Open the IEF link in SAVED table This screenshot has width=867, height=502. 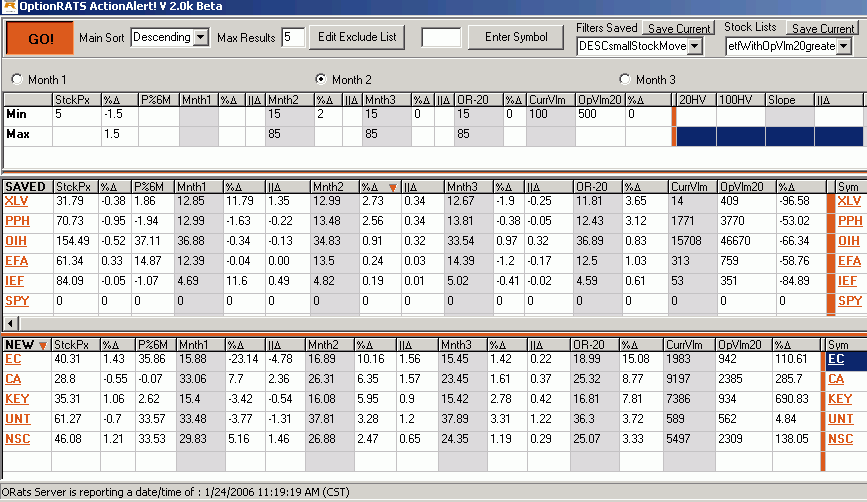click(x=14, y=281)
